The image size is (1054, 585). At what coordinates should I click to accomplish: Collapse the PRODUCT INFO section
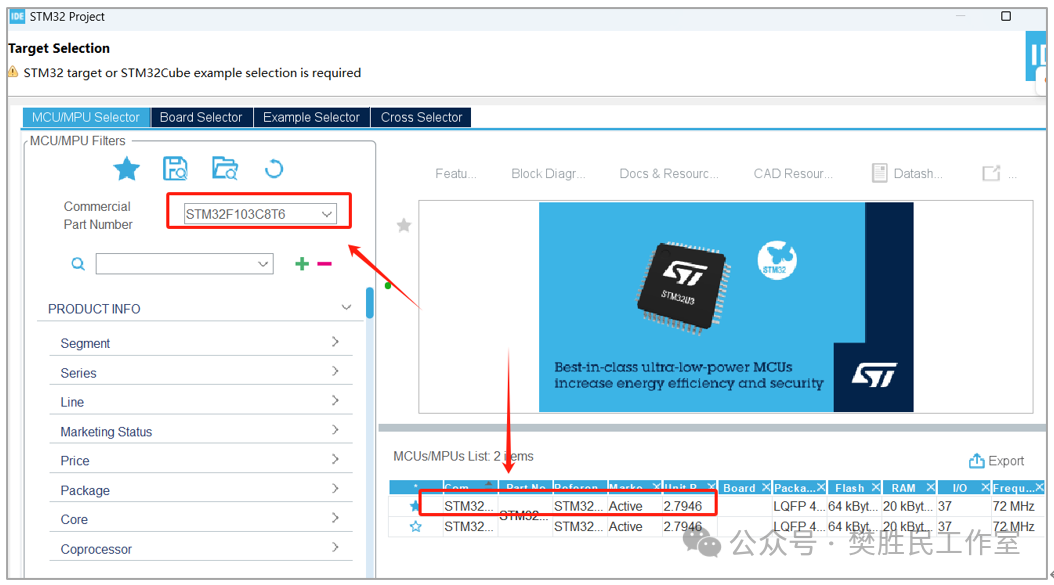[x=346, y=307]
